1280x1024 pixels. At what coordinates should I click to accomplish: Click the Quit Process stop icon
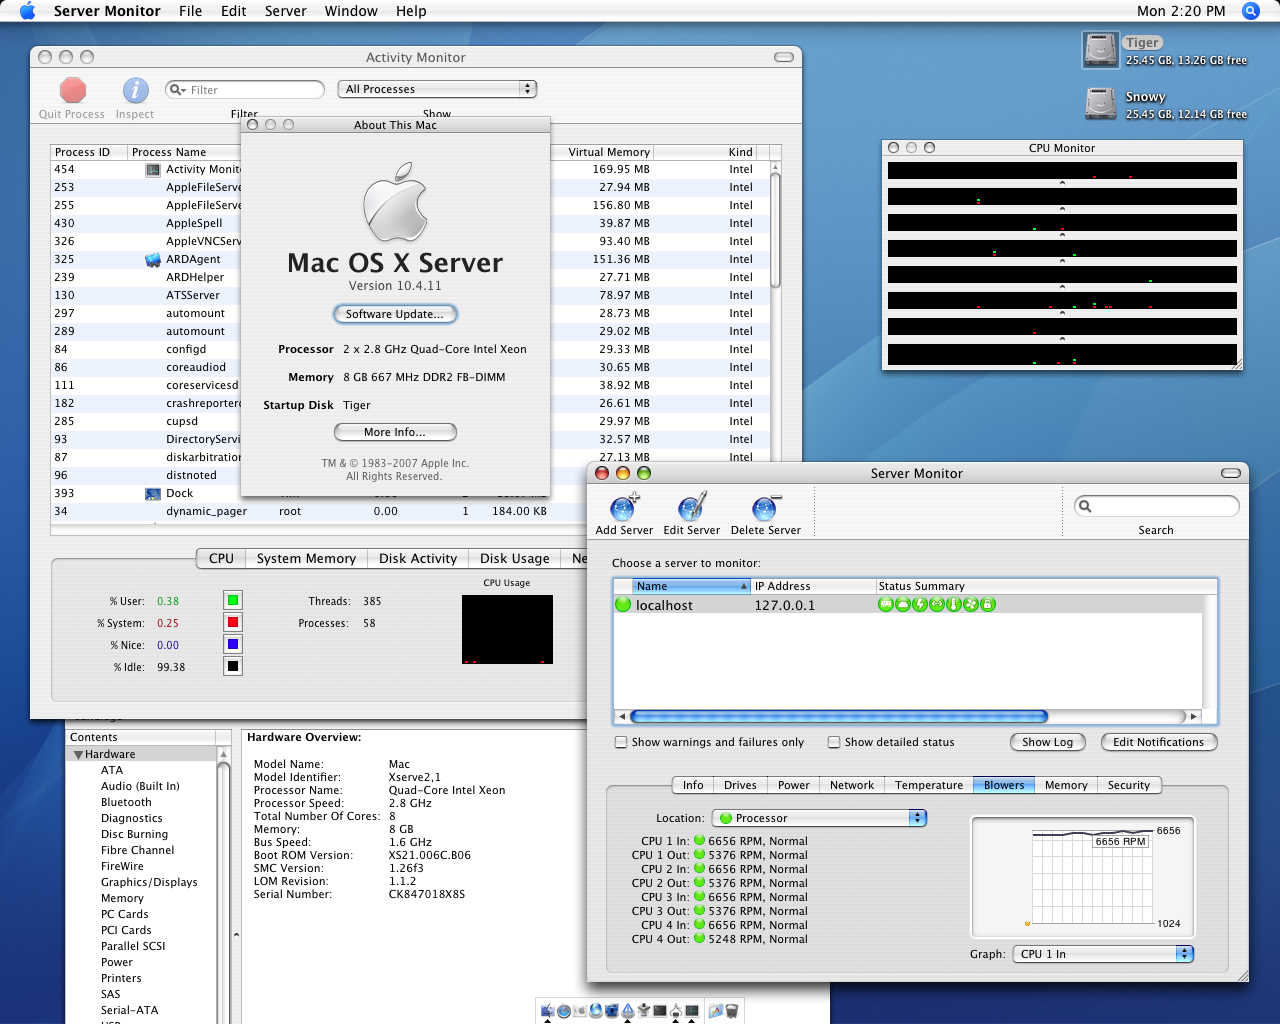click(x=73, y=90)
